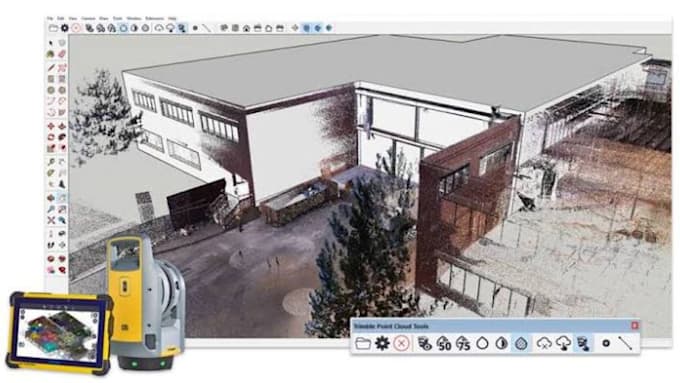Select the Orbit tool

(51, 198)
